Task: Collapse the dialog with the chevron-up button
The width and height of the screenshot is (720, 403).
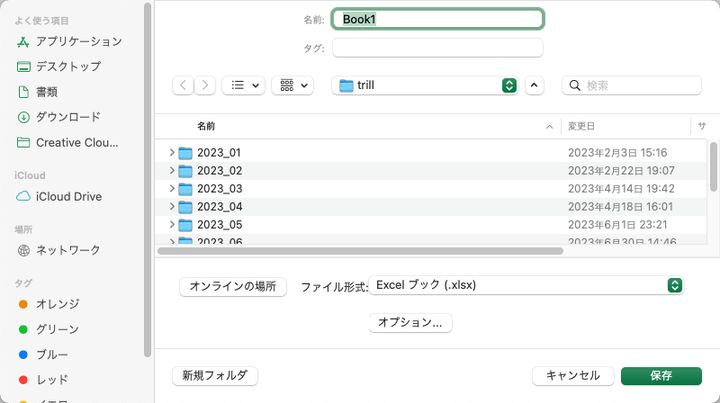Action: (x=534, y=86)
